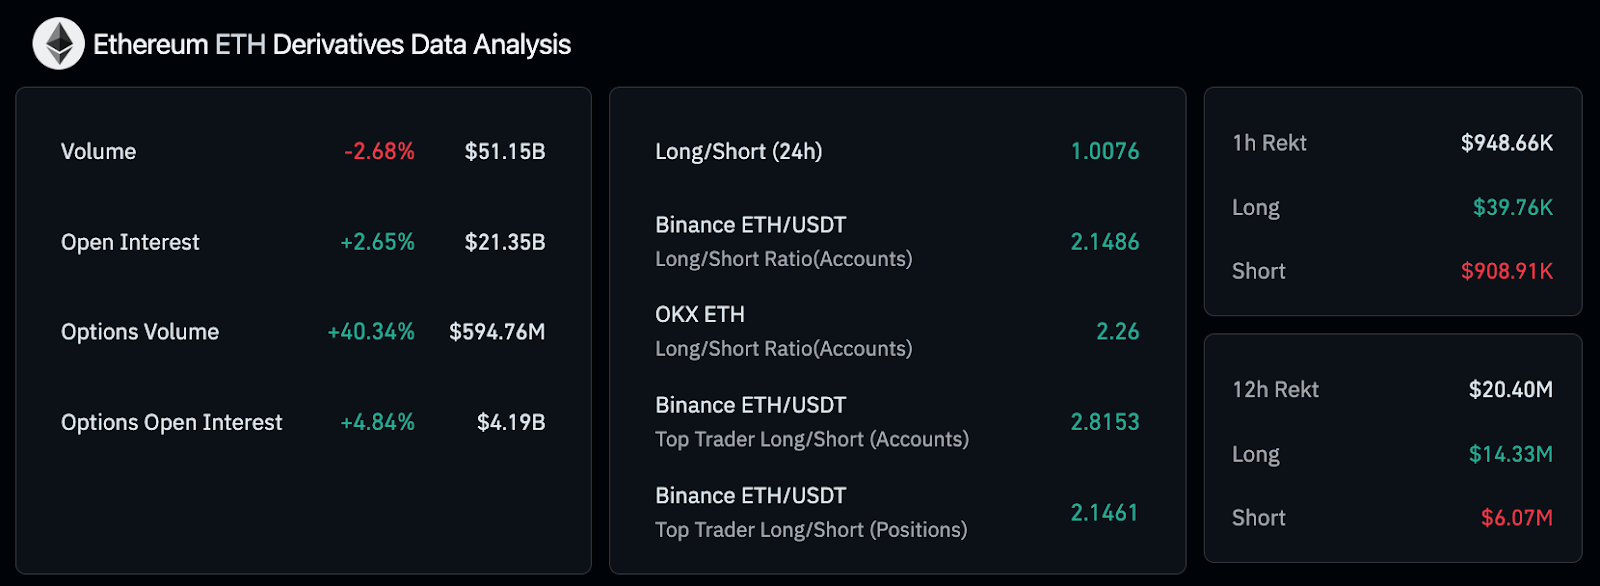Image resolution: width=1600 pixels, height=586 pixels.
Task: Click the 12h Rekt heading
Action: tap(1275, 390)
